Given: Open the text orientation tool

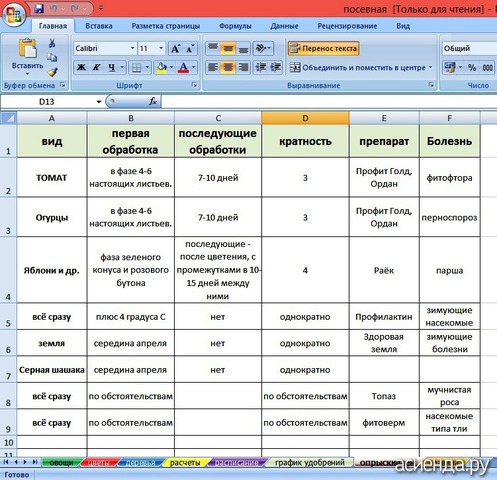Looking at the screenshot, I should [x=263, y=49].
